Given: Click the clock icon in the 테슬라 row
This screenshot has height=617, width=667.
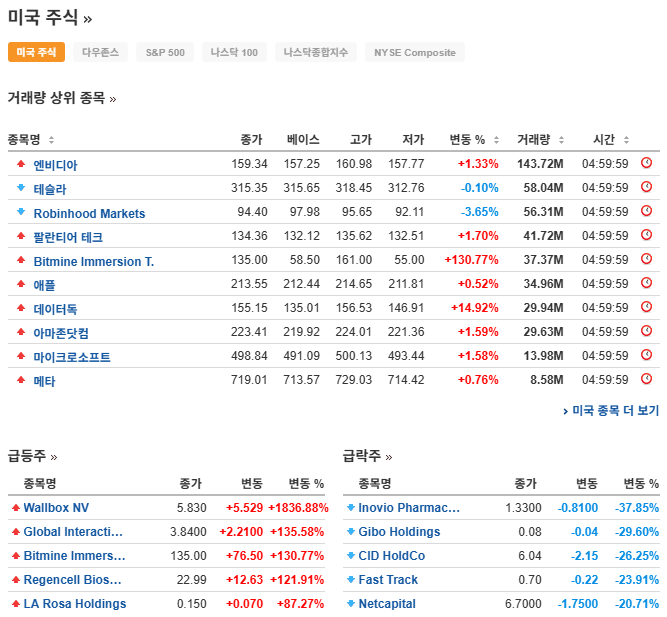Looking at the screenshot, I should coord(646,187).
